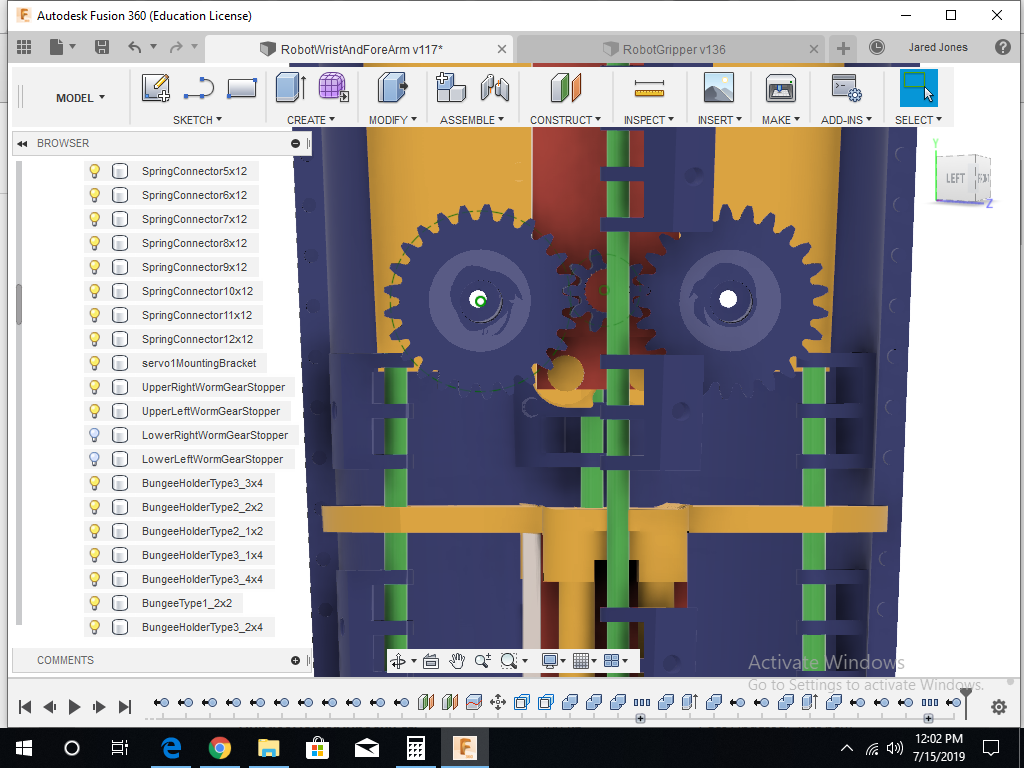Jump to the timeline end
The image size is (1024, 768).
[125, 707]
